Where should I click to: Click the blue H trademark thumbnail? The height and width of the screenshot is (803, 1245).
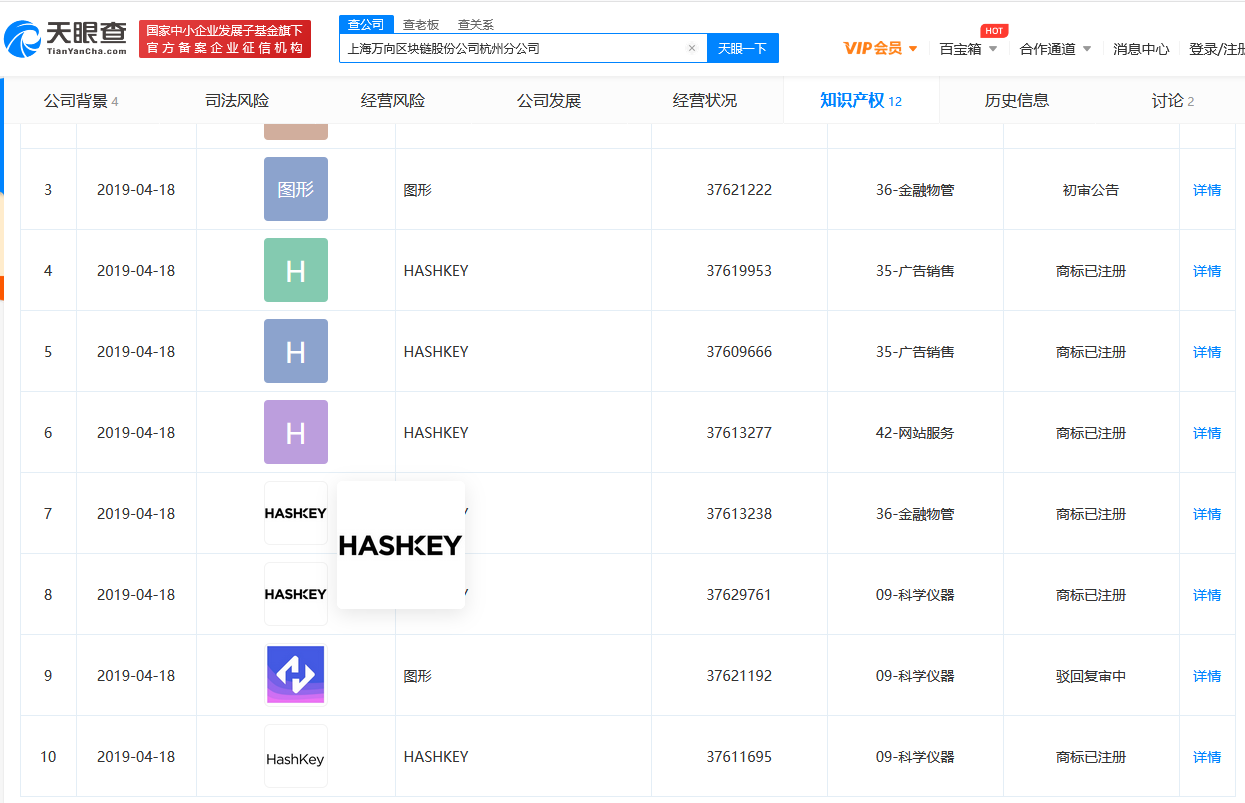pos(295,351)
